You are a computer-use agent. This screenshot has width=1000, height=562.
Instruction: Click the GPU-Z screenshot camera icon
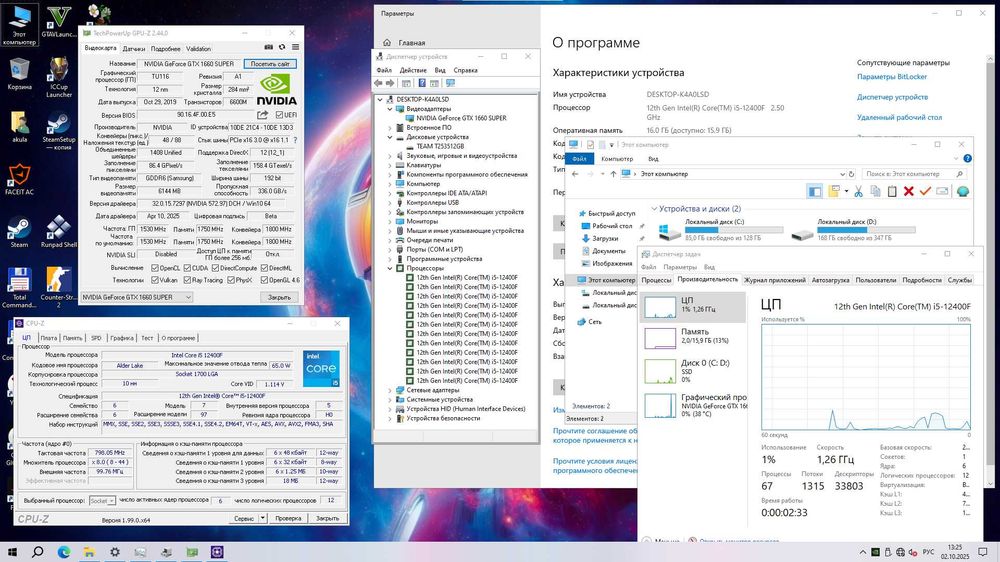coord(268,47)
